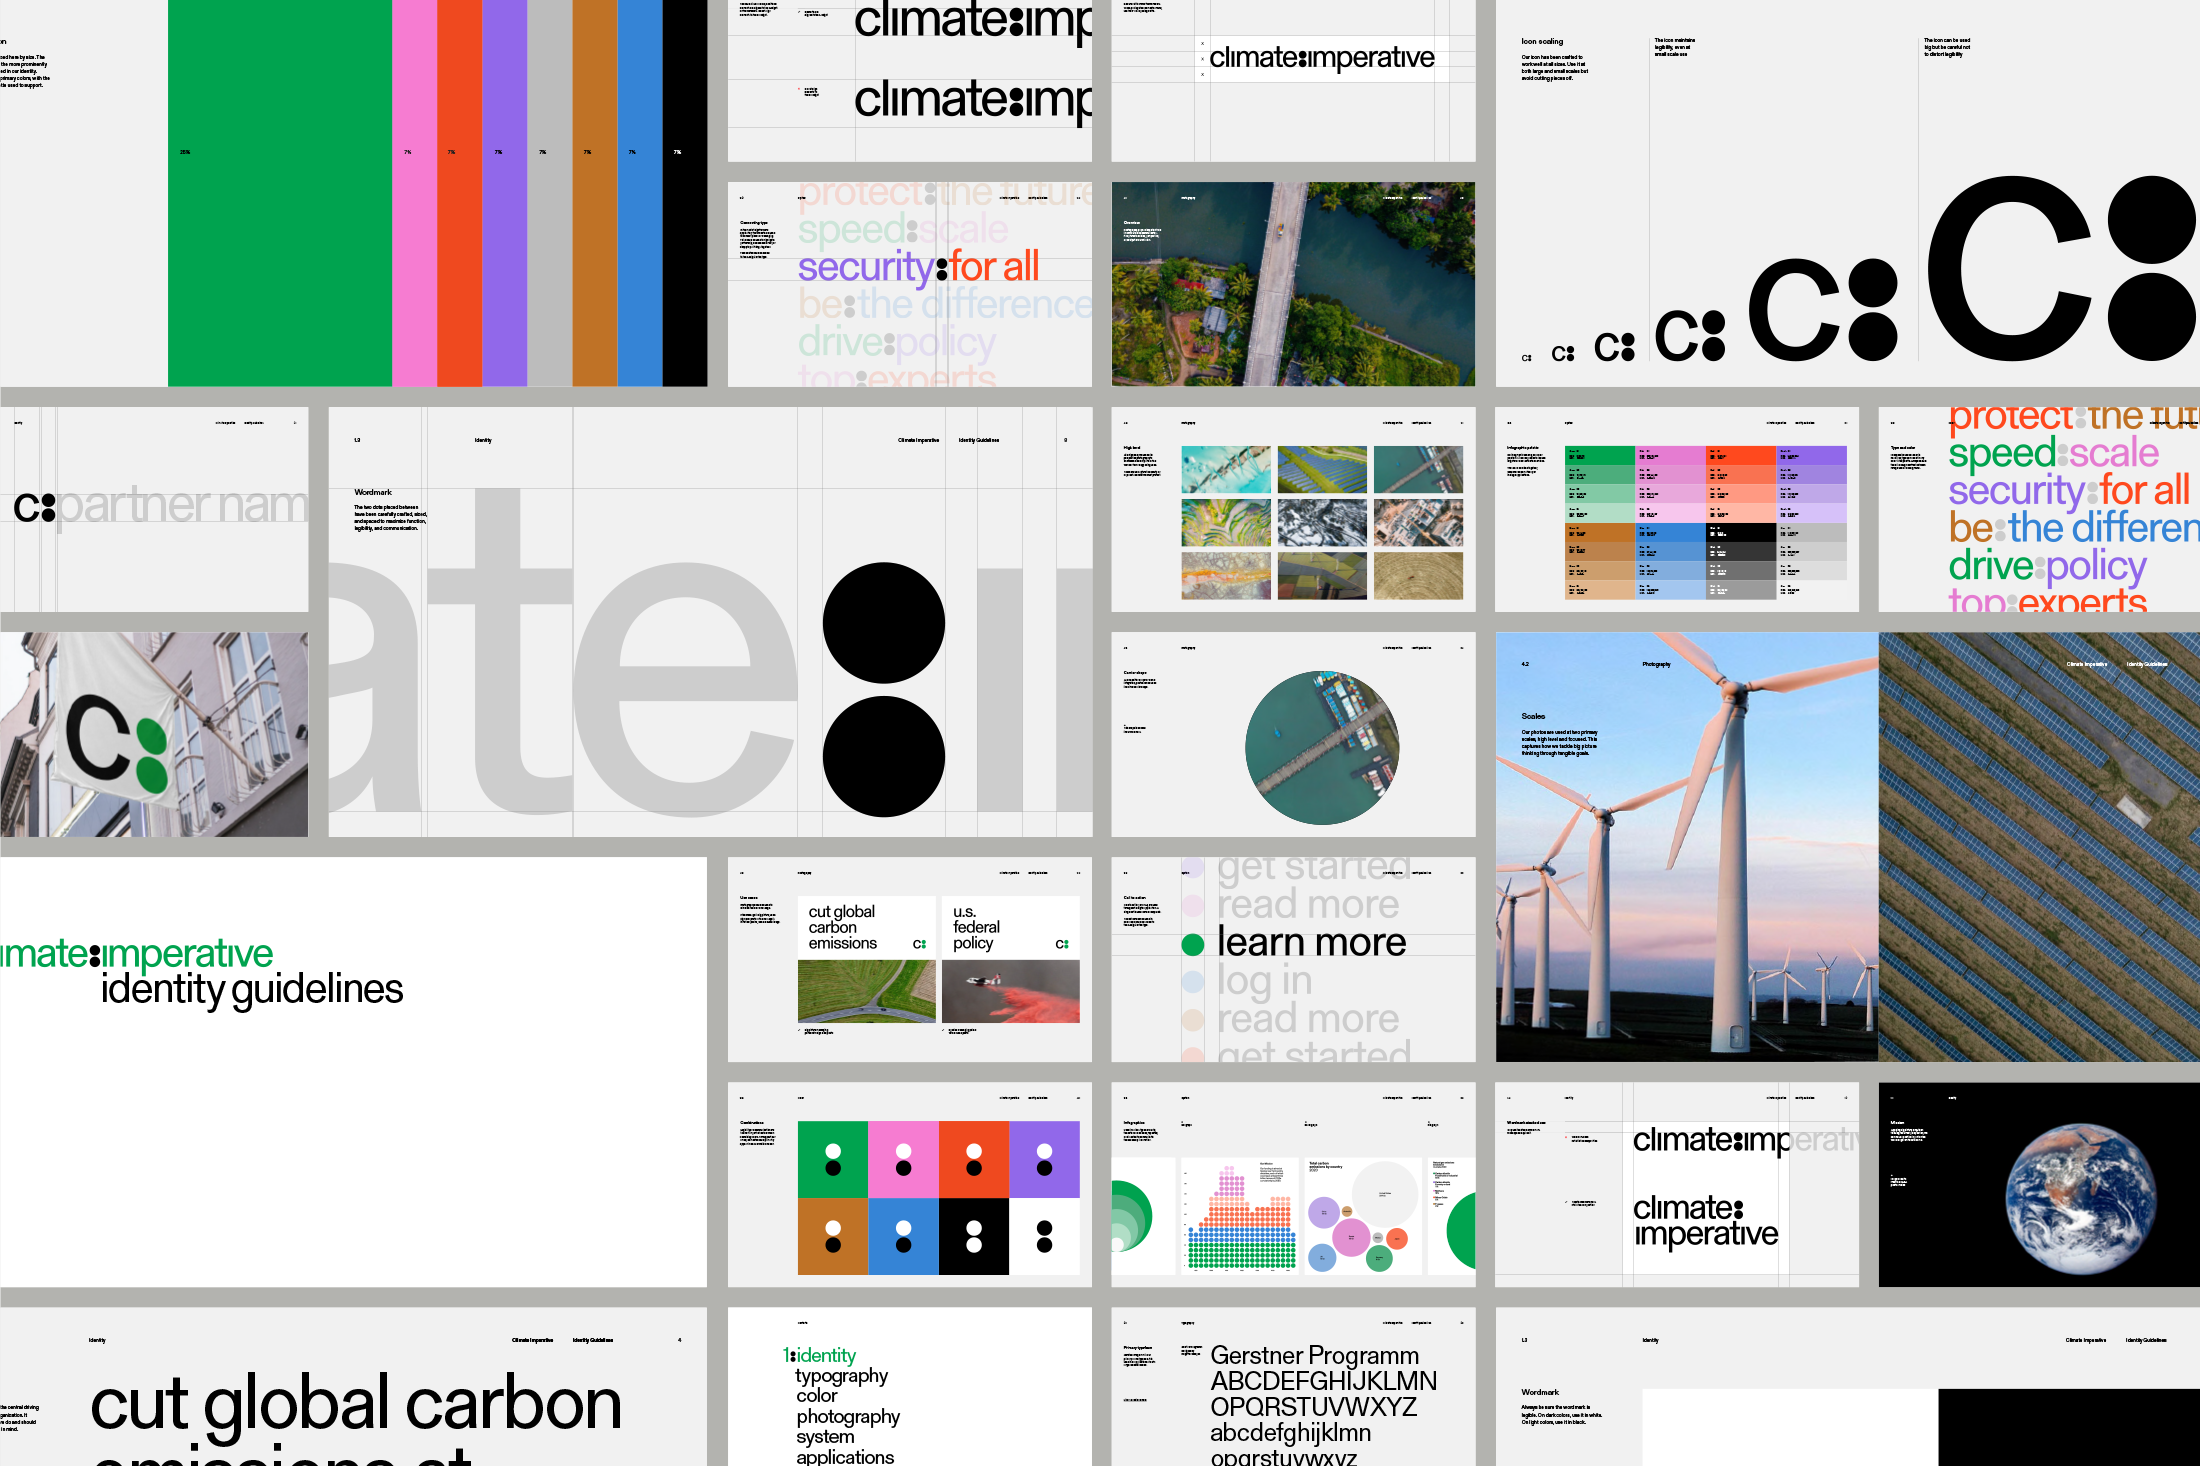Click the green dot beside 'learn more'
The image size is (2200, 1466).
click(1192, 945)
